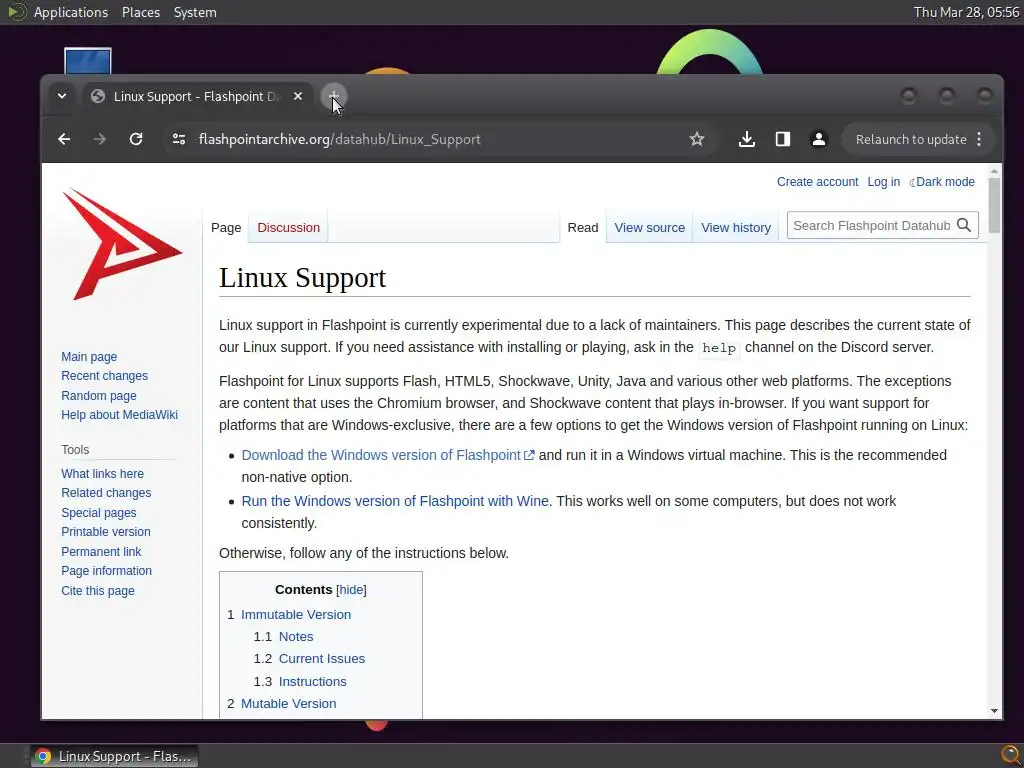Toggle Dark mode on the wiki
Screen dimensions: 1024x768
point(942,182)
